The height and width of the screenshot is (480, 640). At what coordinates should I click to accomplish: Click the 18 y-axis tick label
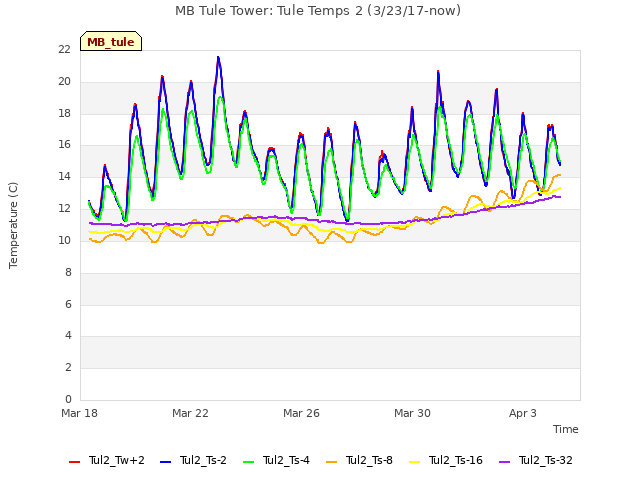tap(64, 113)
